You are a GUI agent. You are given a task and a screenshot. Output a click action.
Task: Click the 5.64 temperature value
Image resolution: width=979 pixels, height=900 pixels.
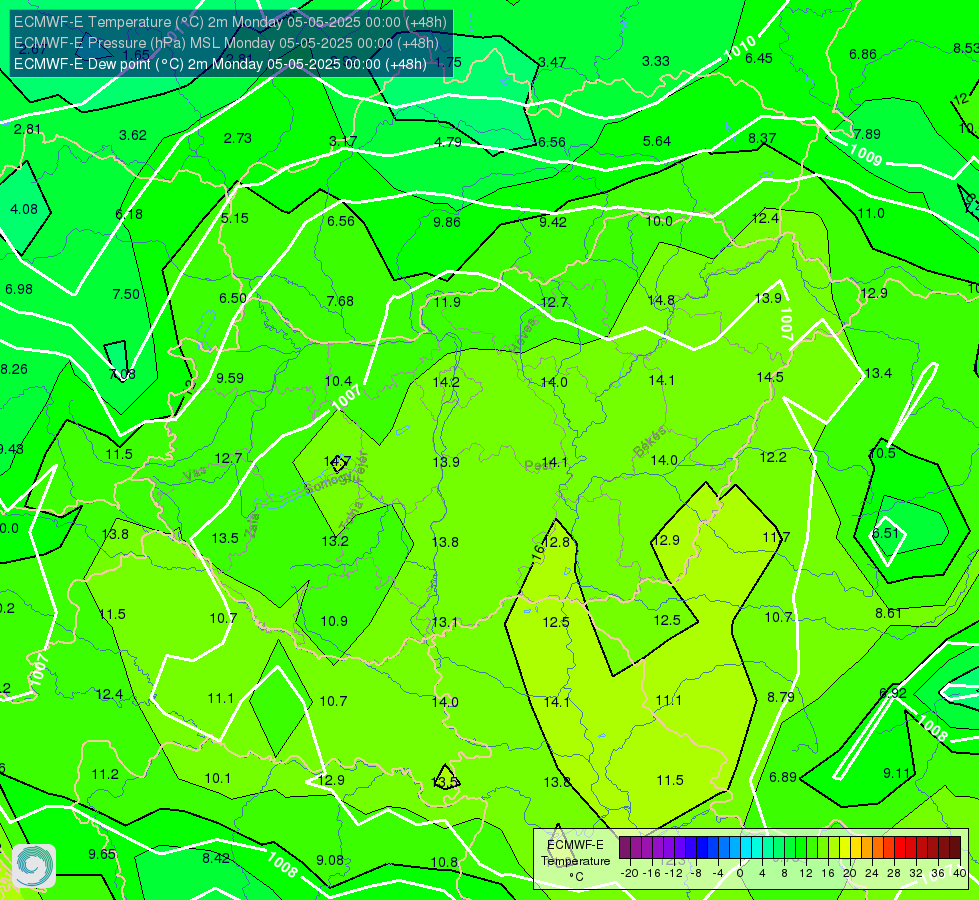(x=657, y=141)
